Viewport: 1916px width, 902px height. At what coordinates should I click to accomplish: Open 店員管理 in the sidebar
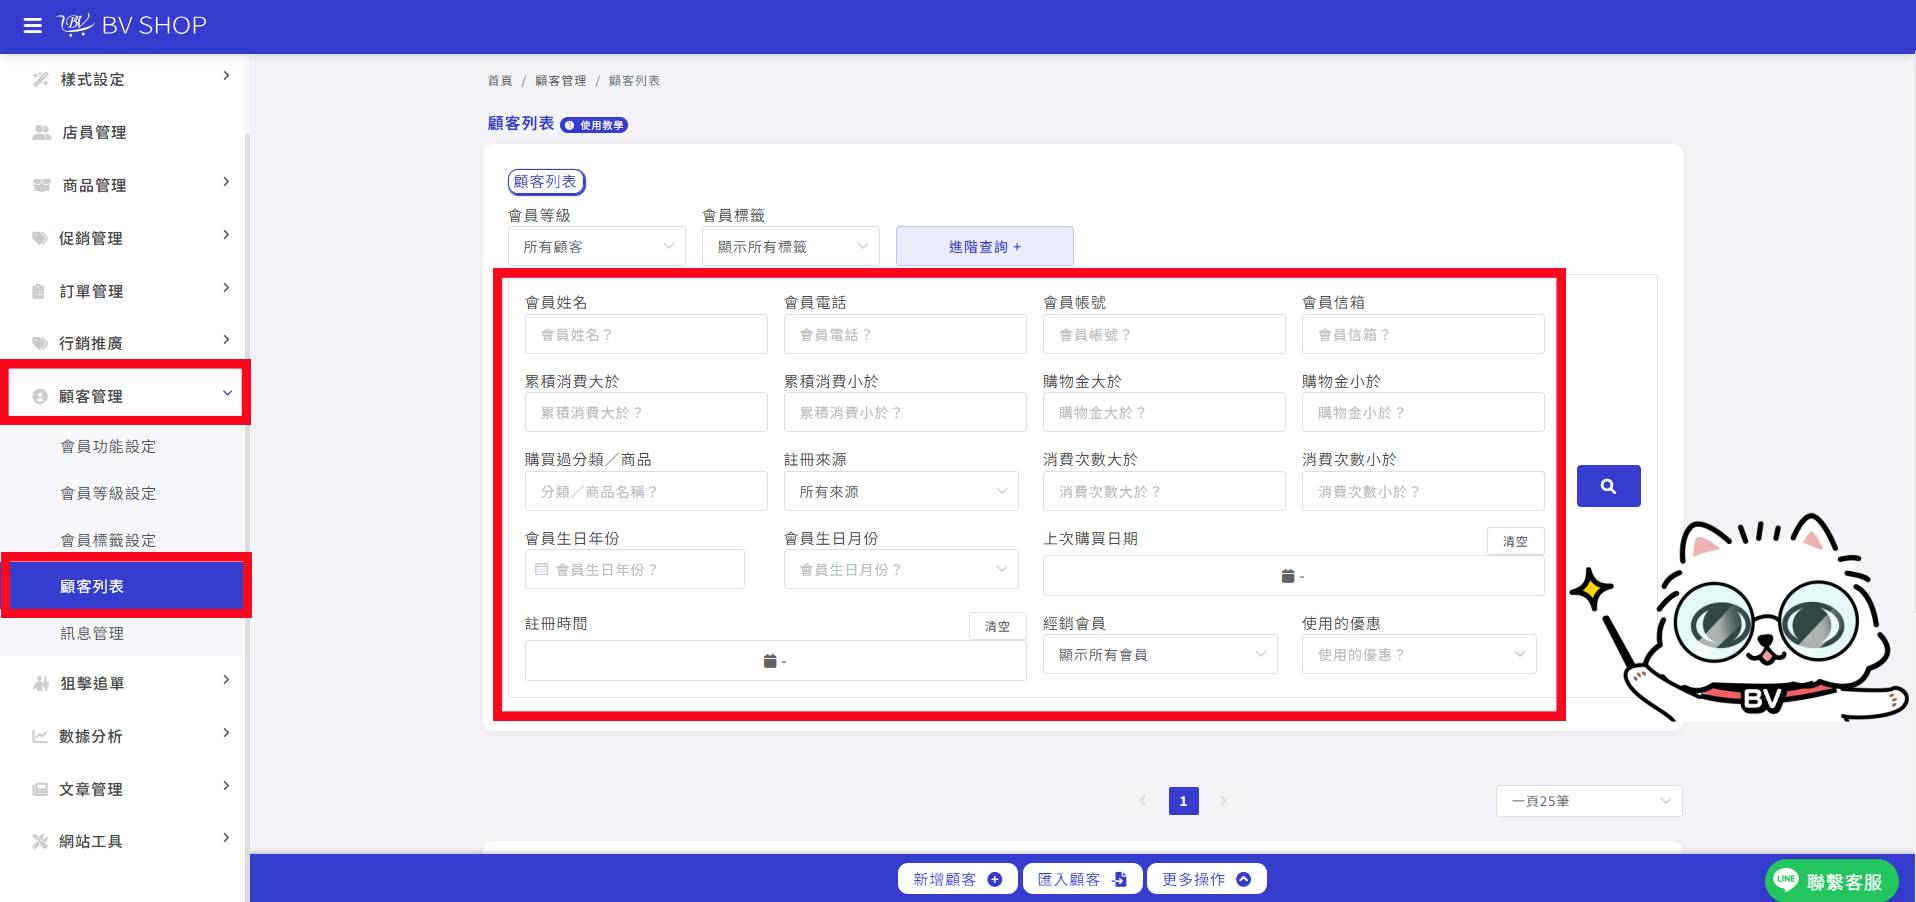pos(125,132)
